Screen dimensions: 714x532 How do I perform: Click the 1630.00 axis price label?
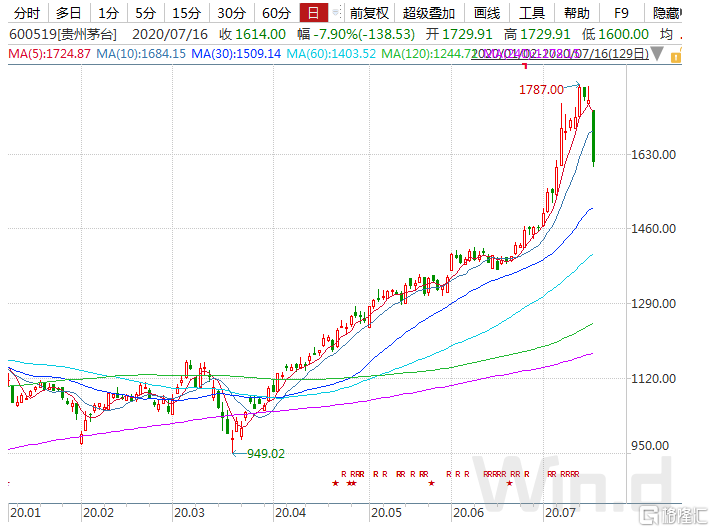click(653, 155)
